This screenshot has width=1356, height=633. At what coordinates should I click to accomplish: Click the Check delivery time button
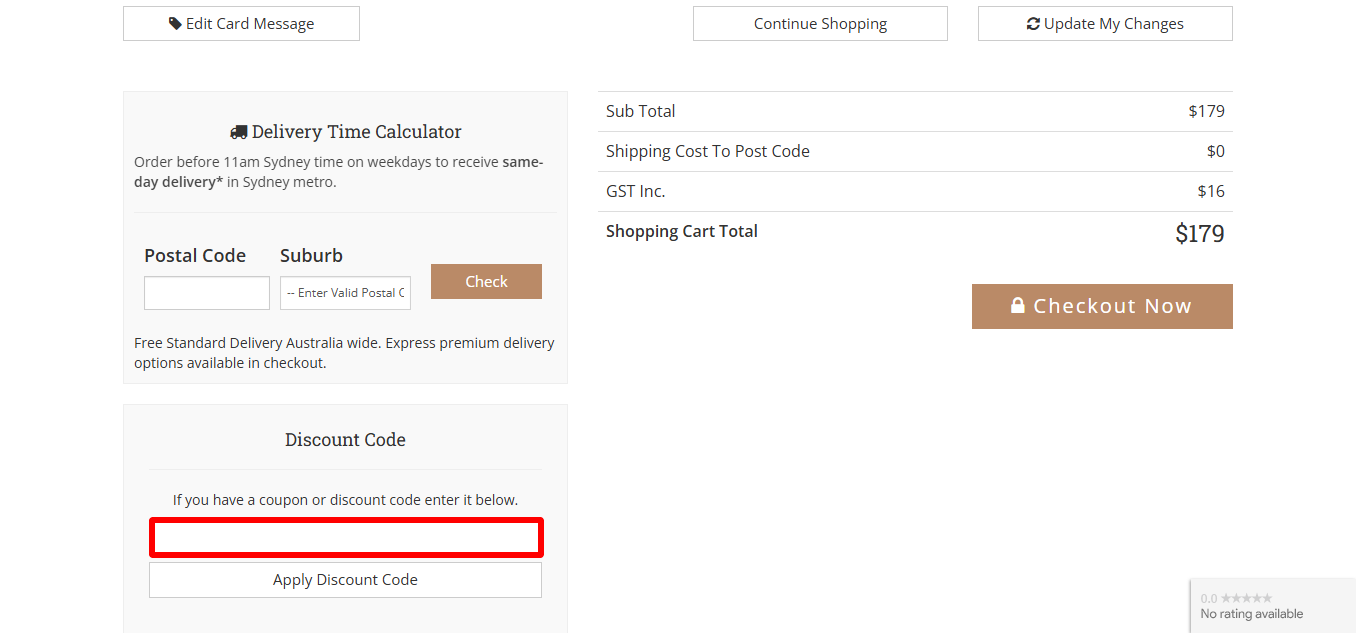coord(486,282)
